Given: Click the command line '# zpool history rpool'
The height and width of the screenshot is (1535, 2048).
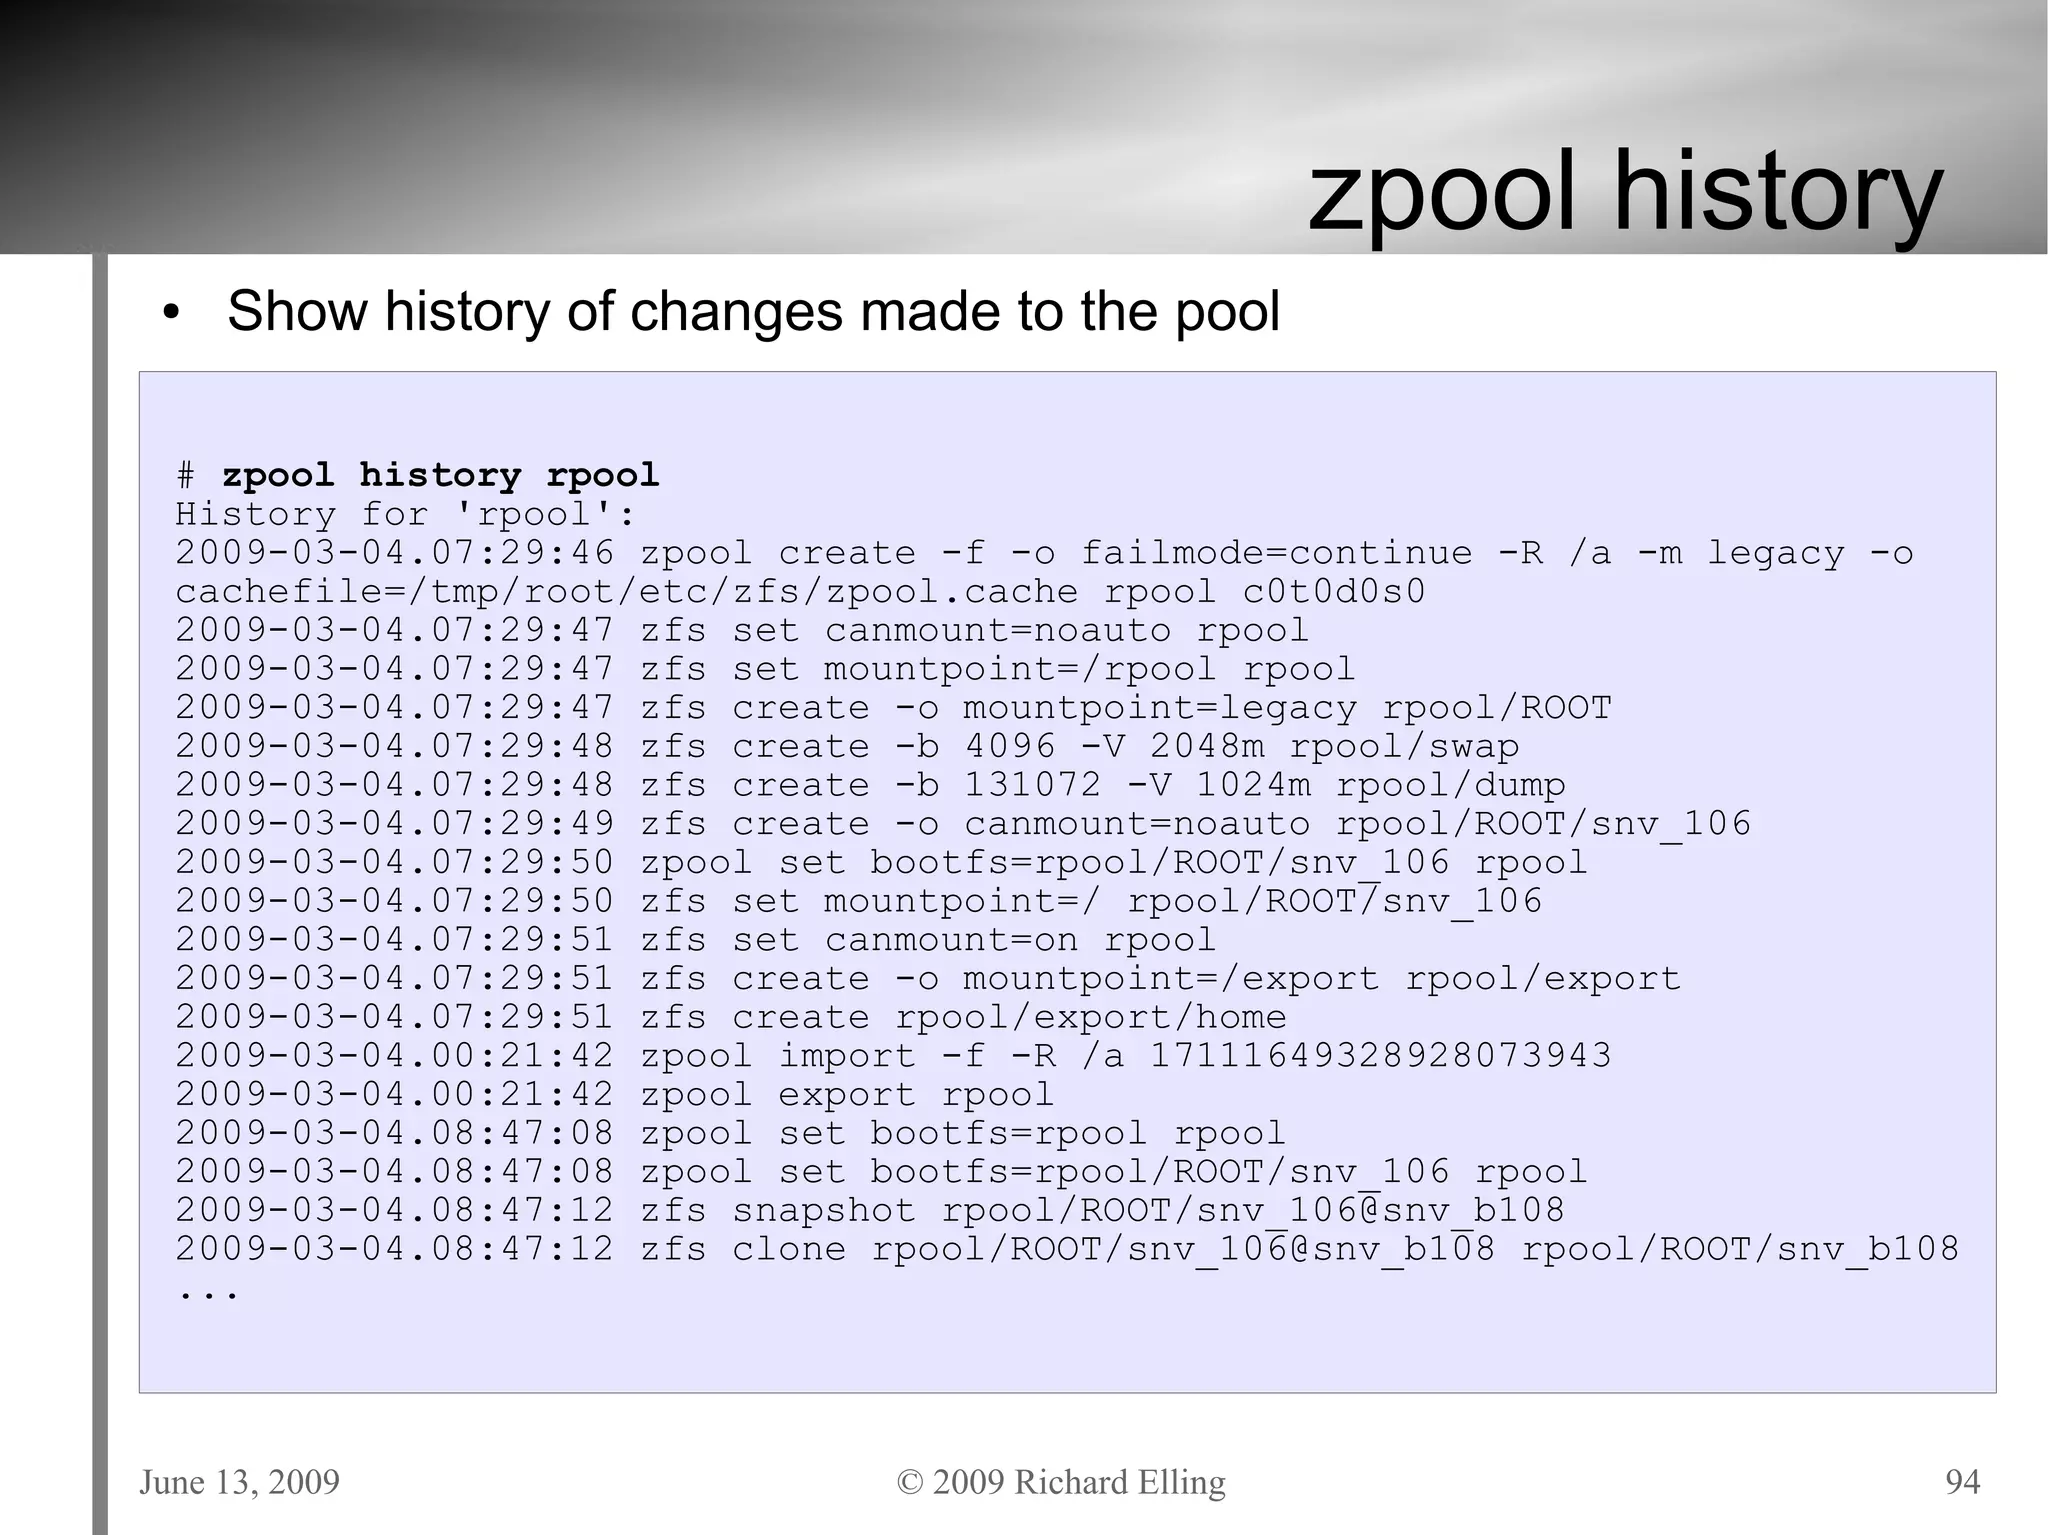Looking at the screenshot, I should coord(418,475).
